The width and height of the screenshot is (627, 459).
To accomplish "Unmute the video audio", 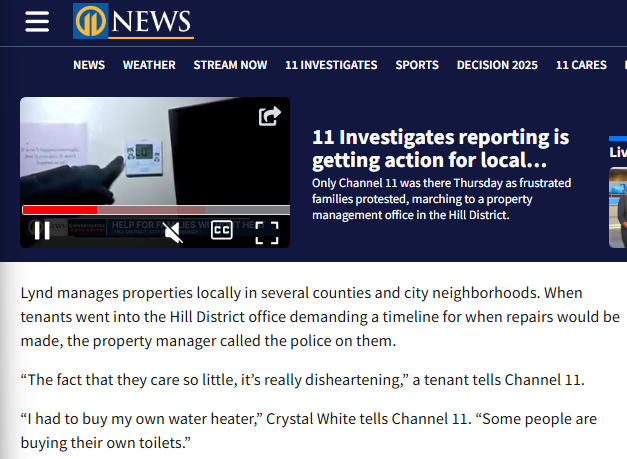I will point(173,232).
